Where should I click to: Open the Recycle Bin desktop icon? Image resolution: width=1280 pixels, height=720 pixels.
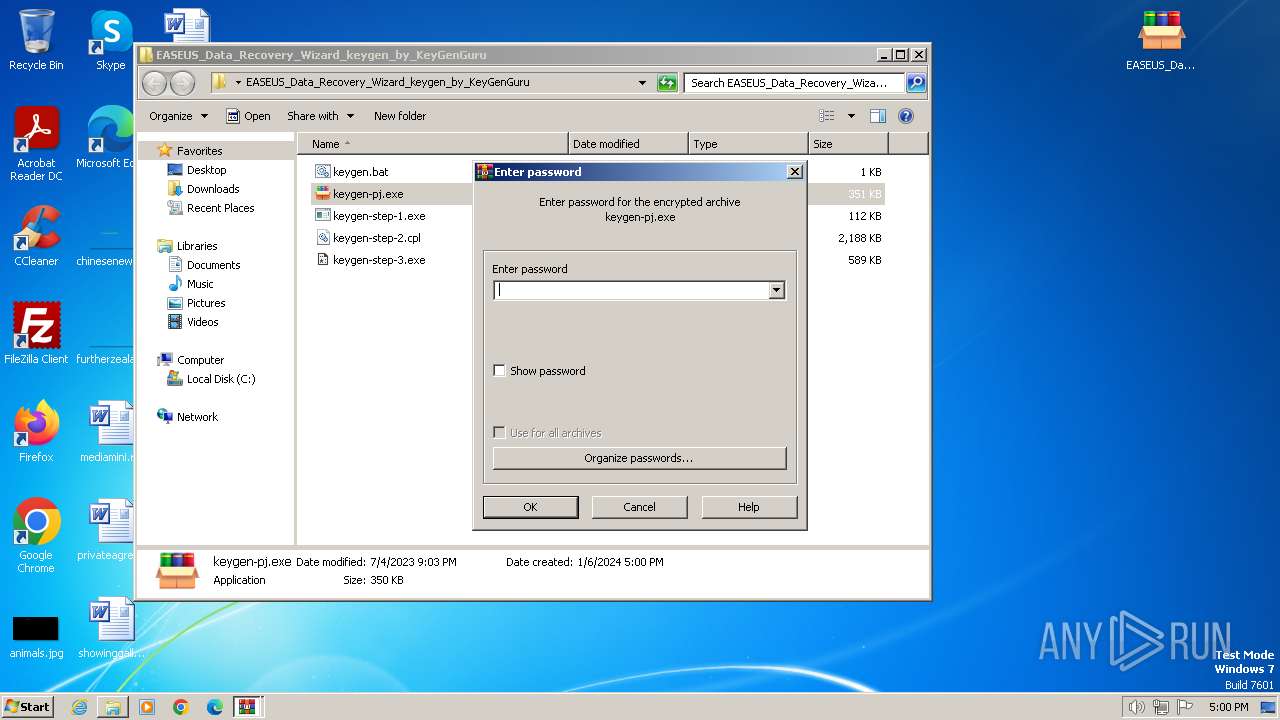[36, 40]
